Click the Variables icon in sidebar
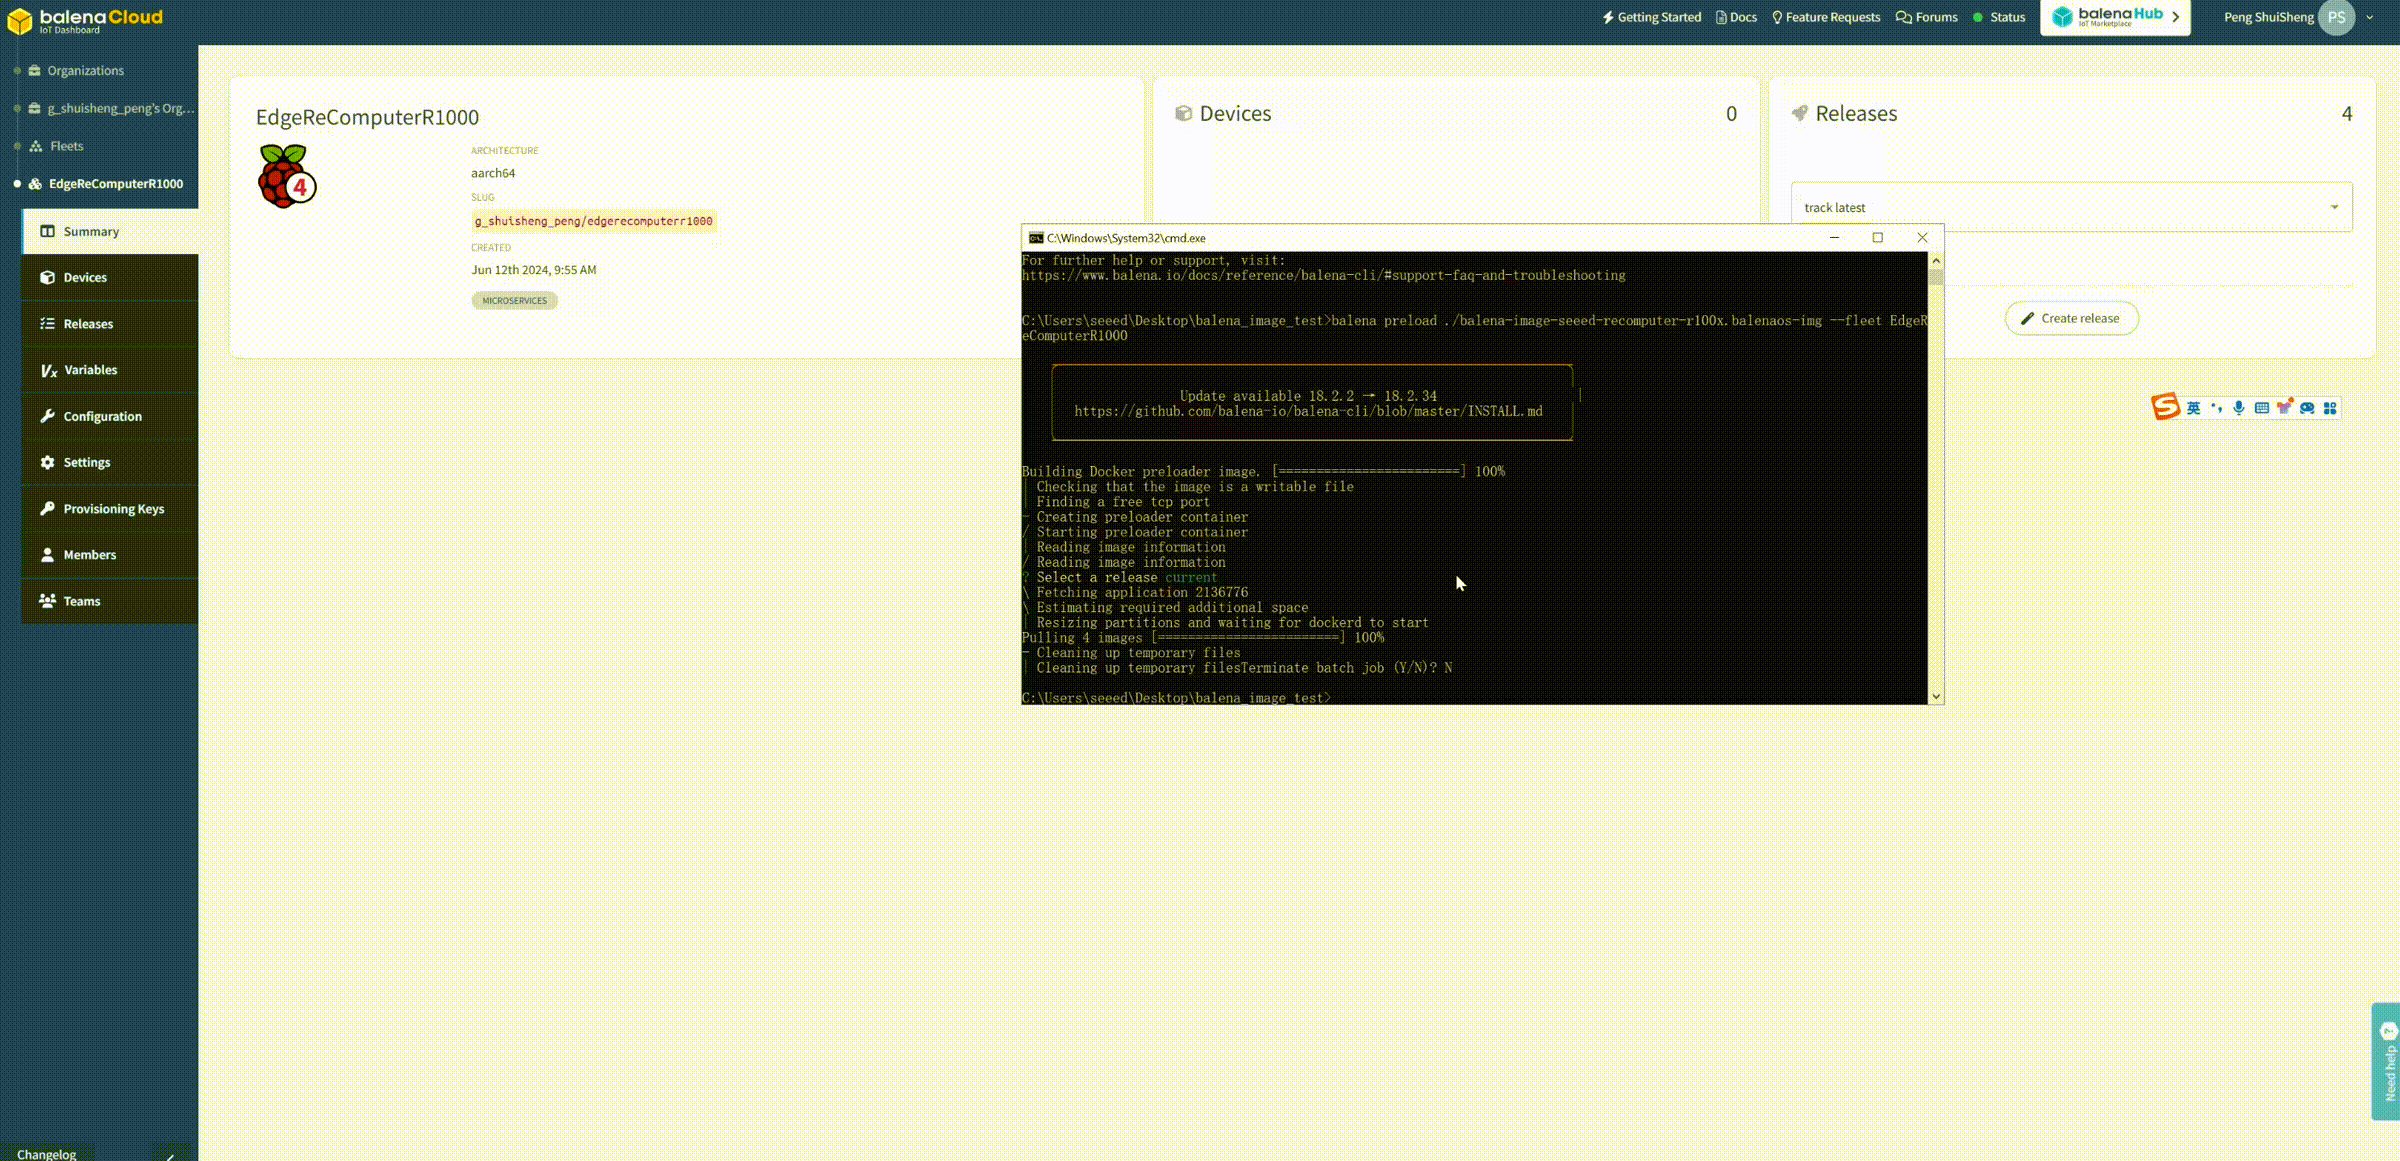This screenshot has width=2400, height=1161. [x=48, y=370]
